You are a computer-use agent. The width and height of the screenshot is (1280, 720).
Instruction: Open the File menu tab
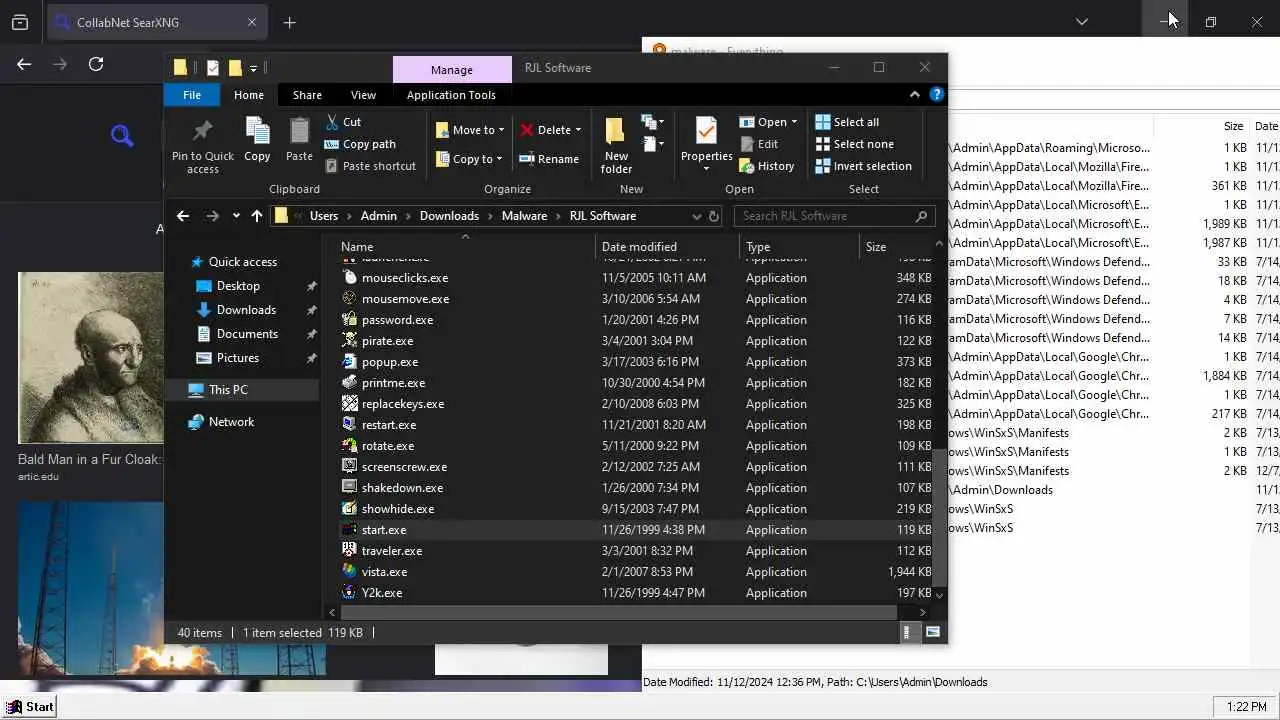coord(192,95)
